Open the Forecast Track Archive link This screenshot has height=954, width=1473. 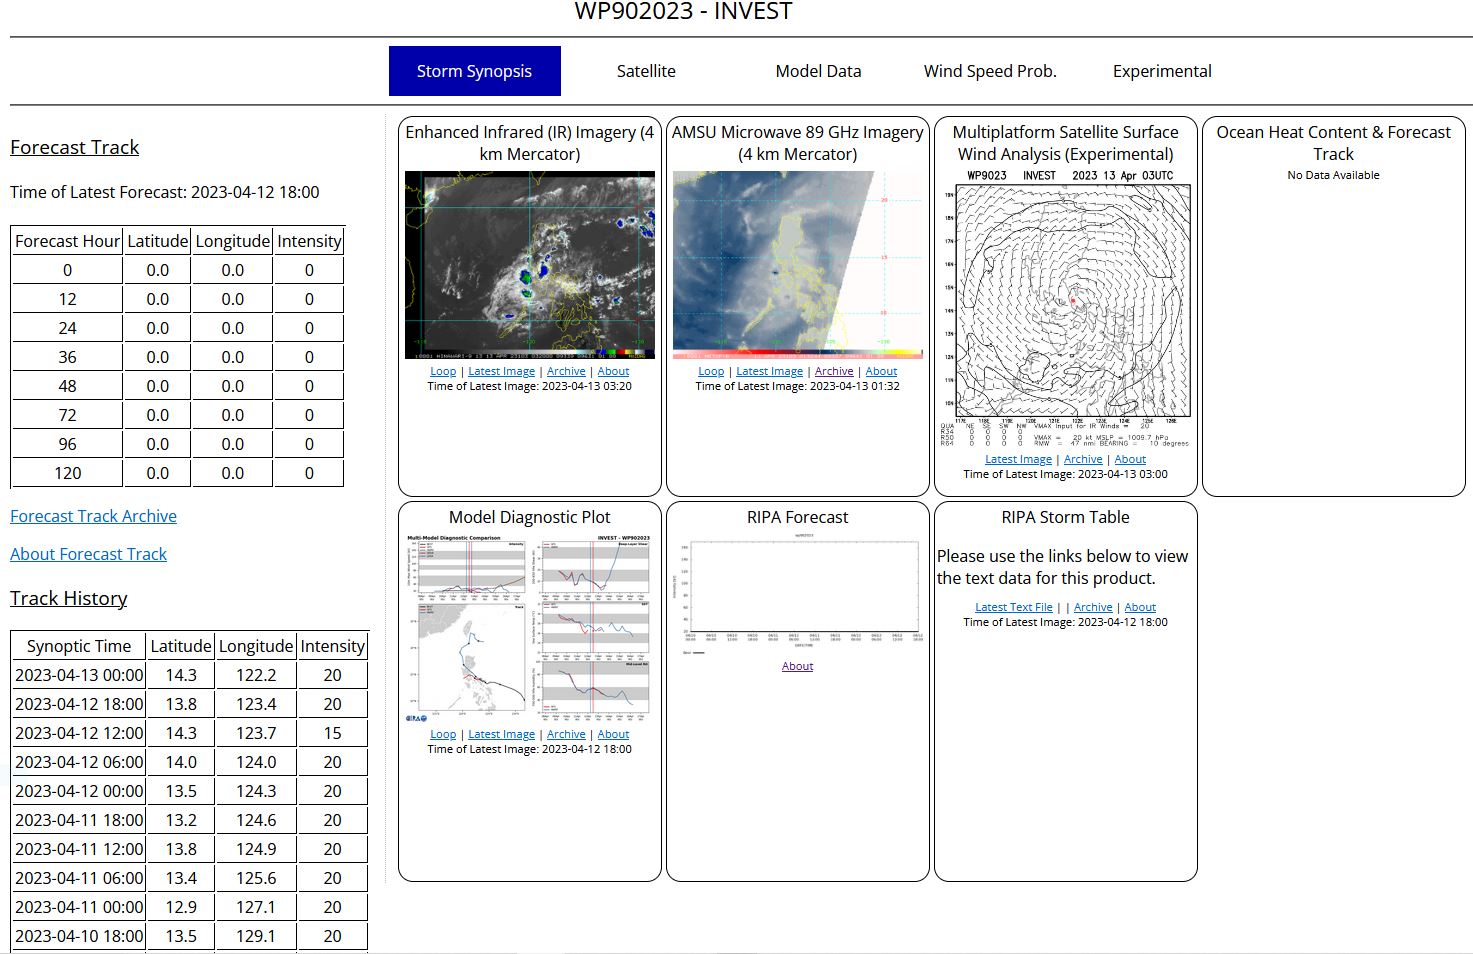pyautogui.click(x=93, y=516)
